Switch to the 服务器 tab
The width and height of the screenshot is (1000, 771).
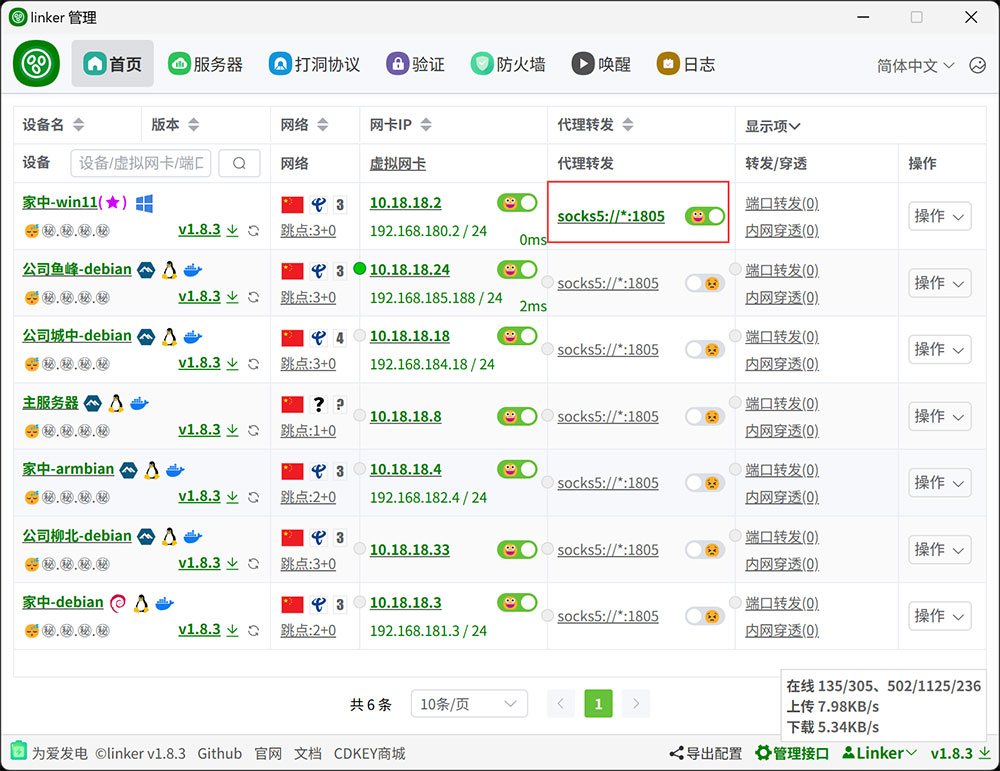(x=206, y=64)
